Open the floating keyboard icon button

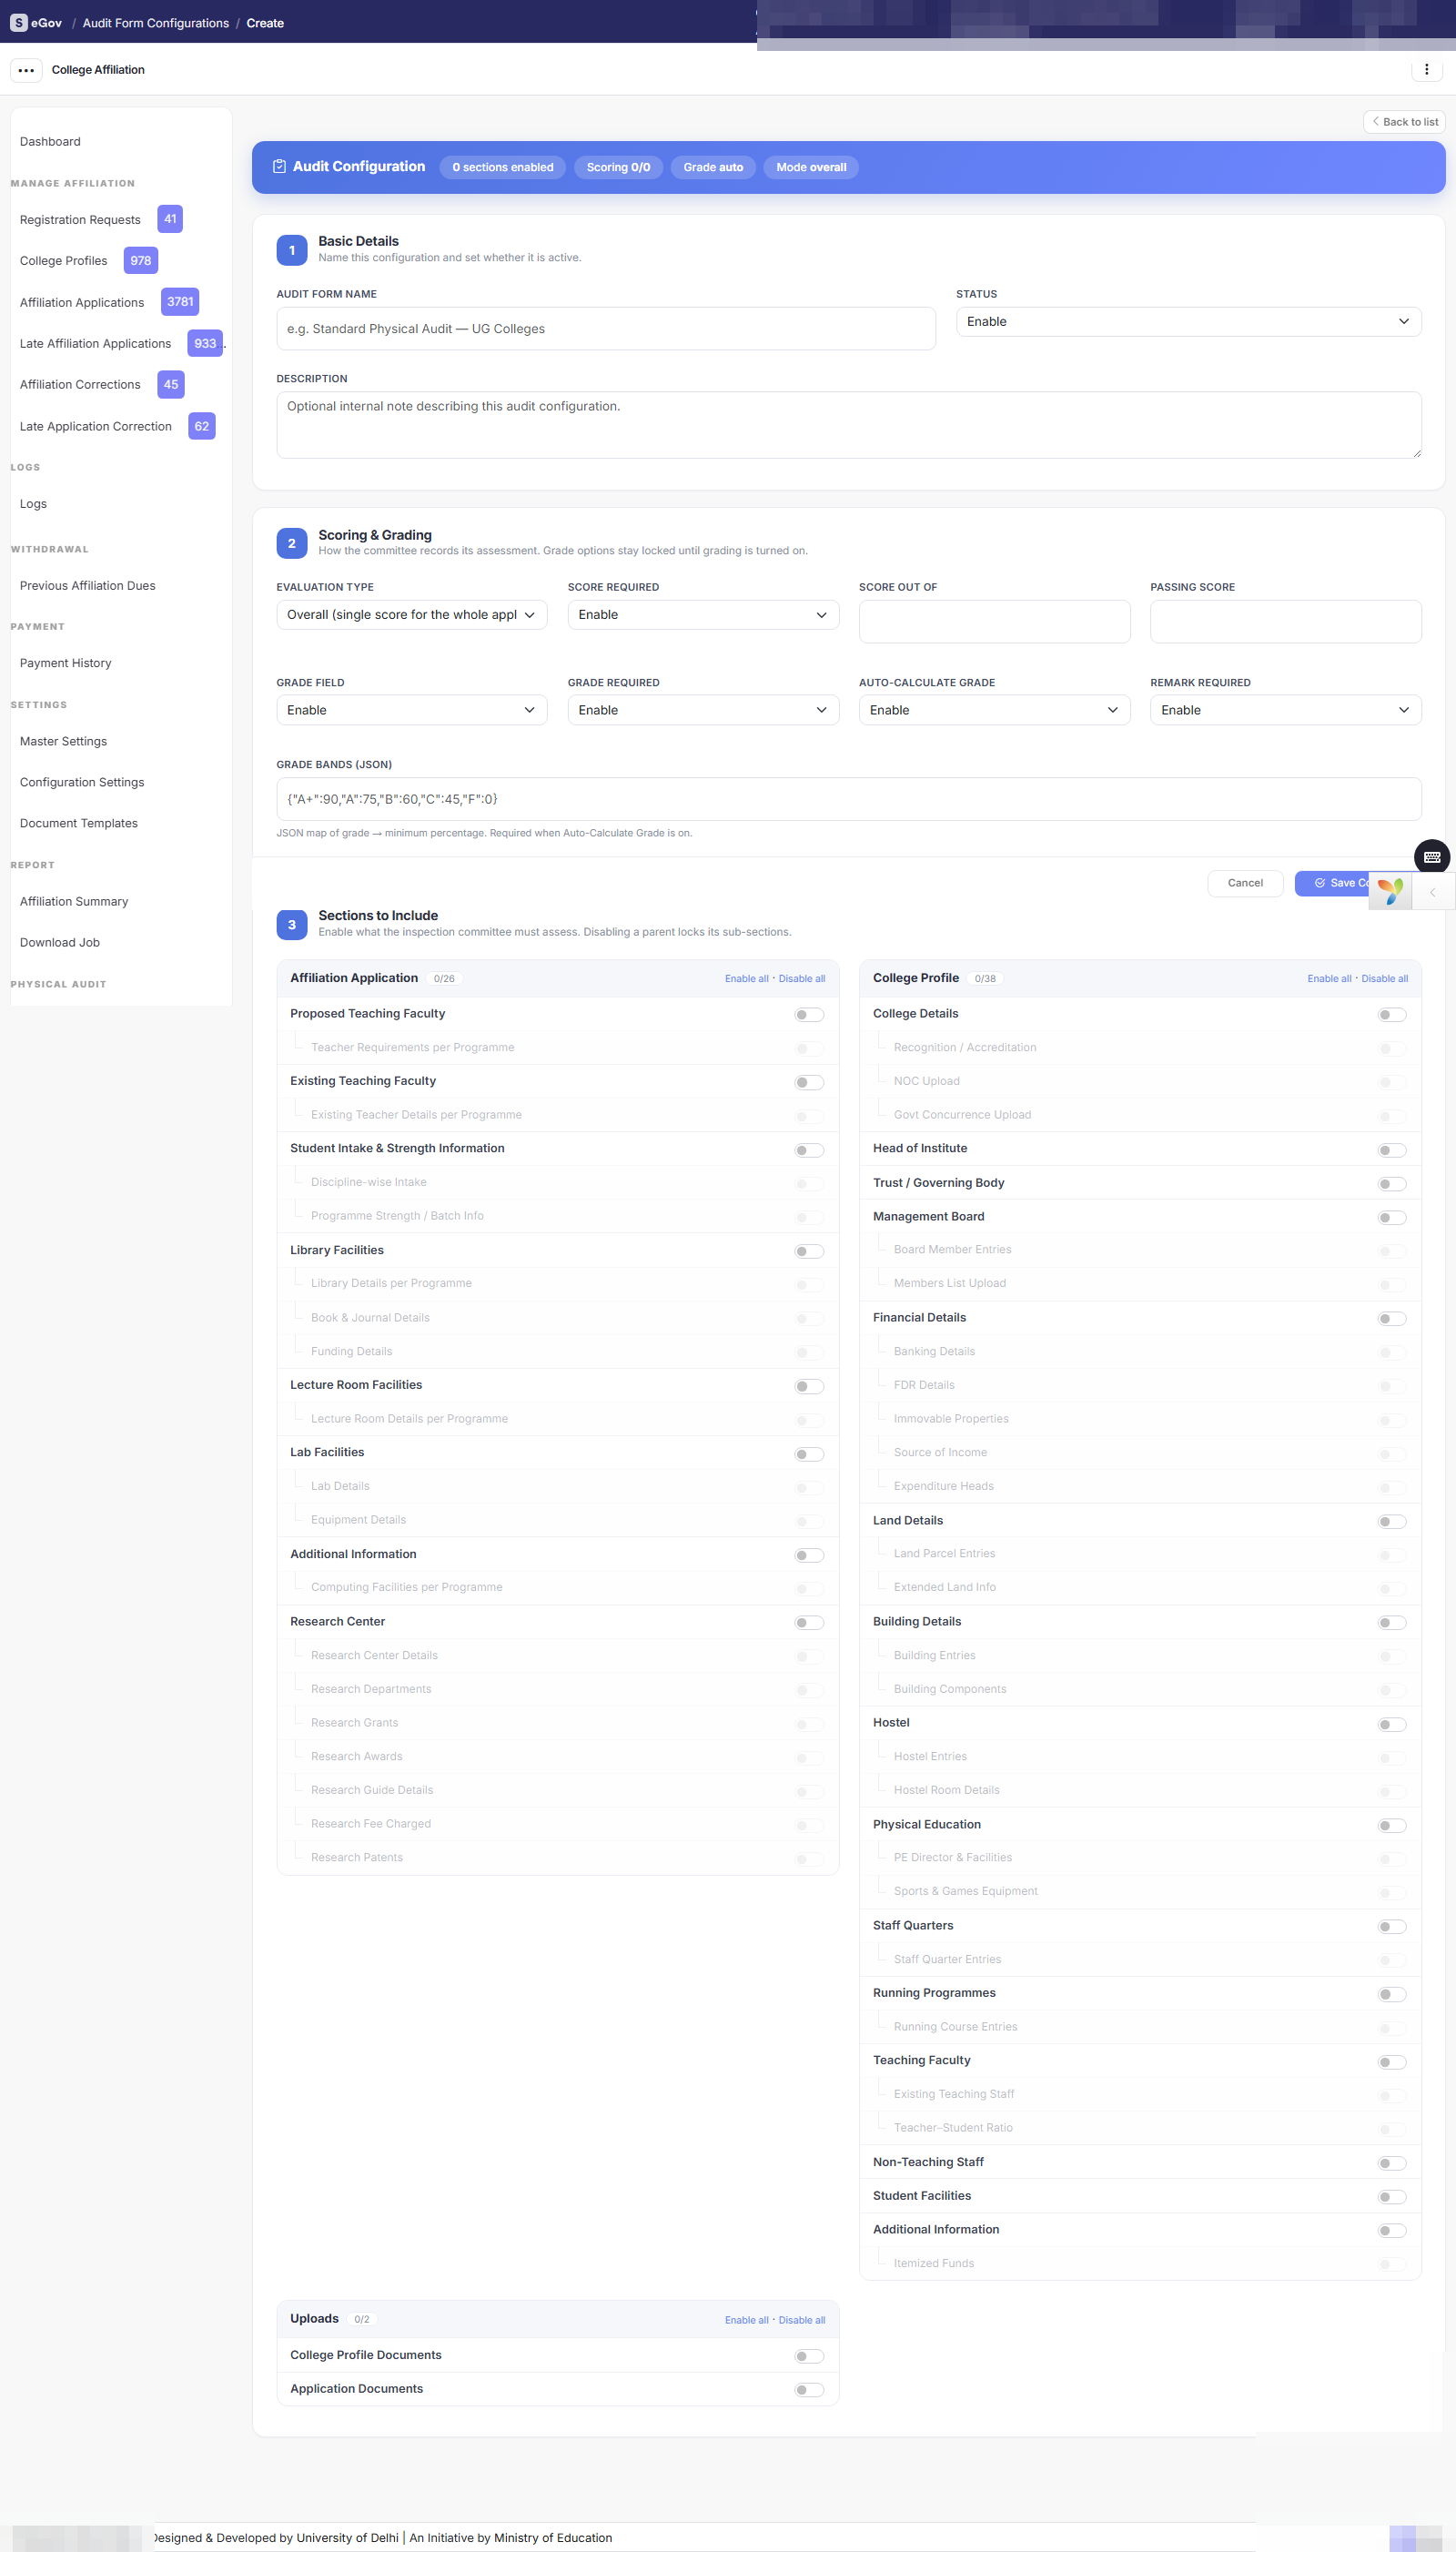click(x=1431, y=857)
